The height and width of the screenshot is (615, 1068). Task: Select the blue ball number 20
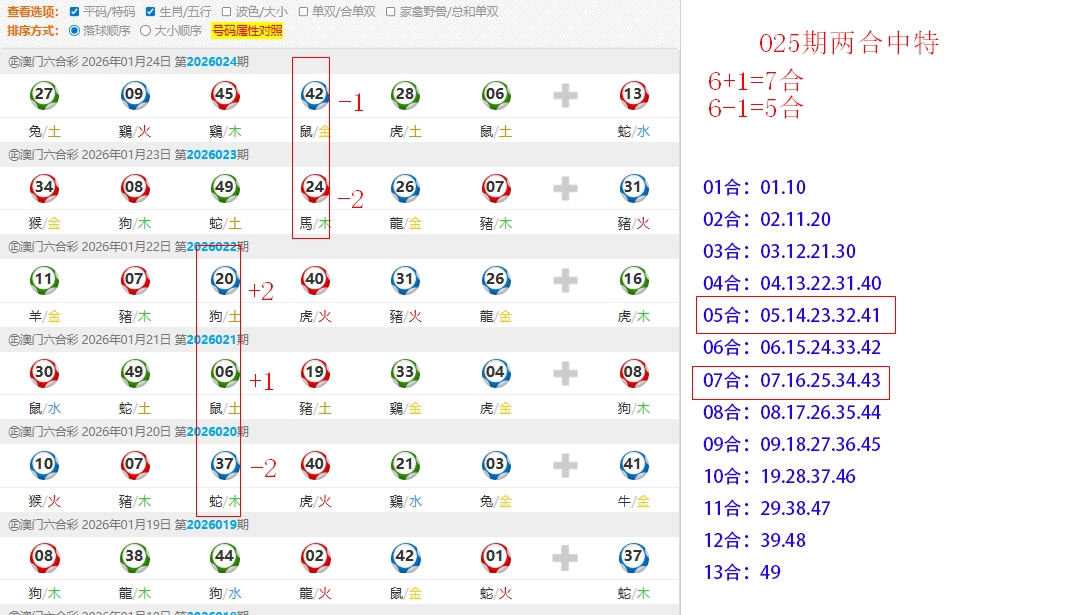pyautogui.click(x=225, y=281)
